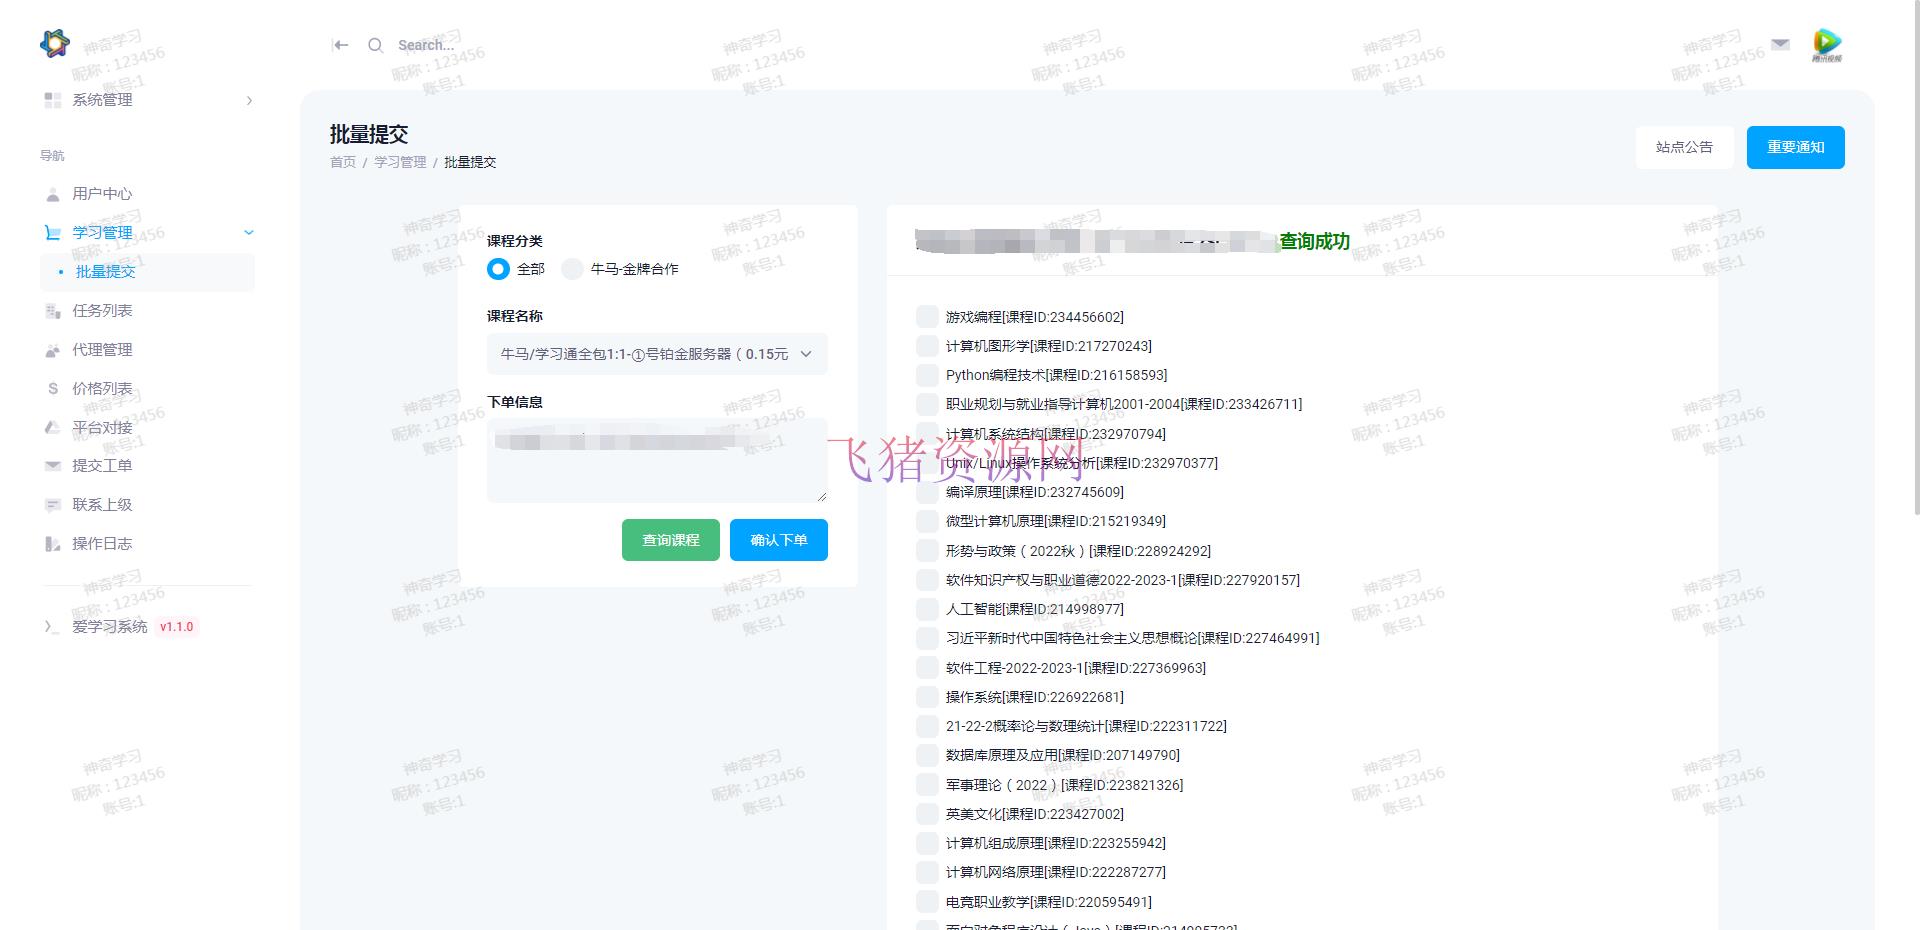
Task: Click the 任务列表 icon
Action: (53, 311)
